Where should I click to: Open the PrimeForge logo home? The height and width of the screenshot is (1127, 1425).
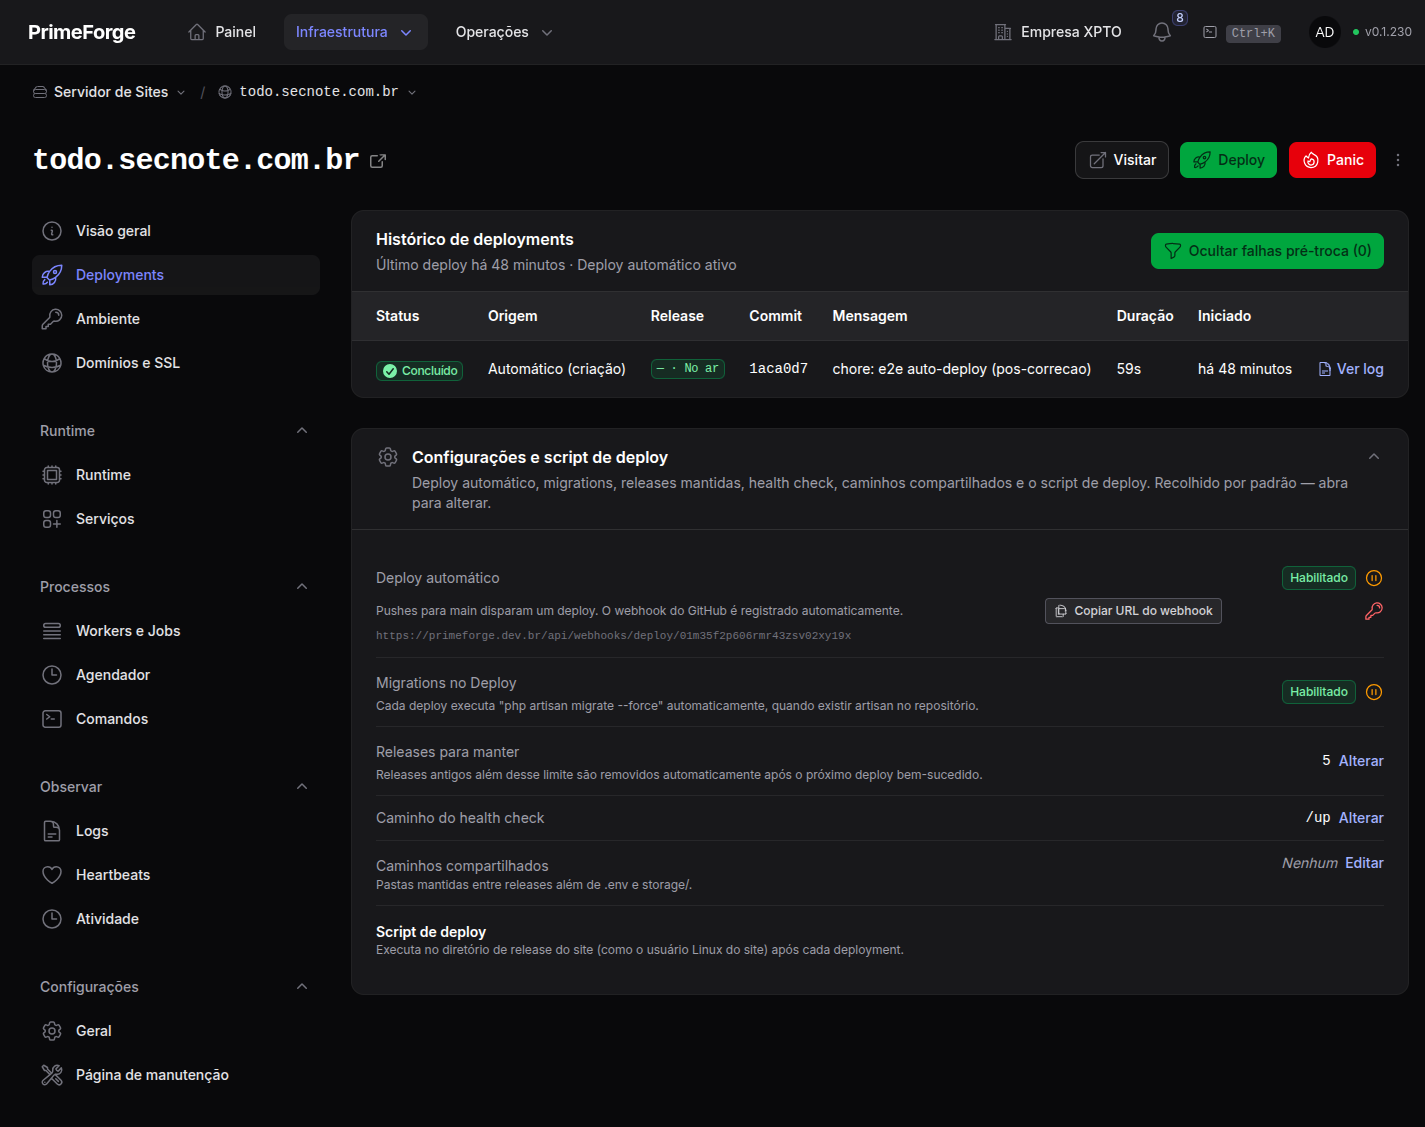coord(82,32)
